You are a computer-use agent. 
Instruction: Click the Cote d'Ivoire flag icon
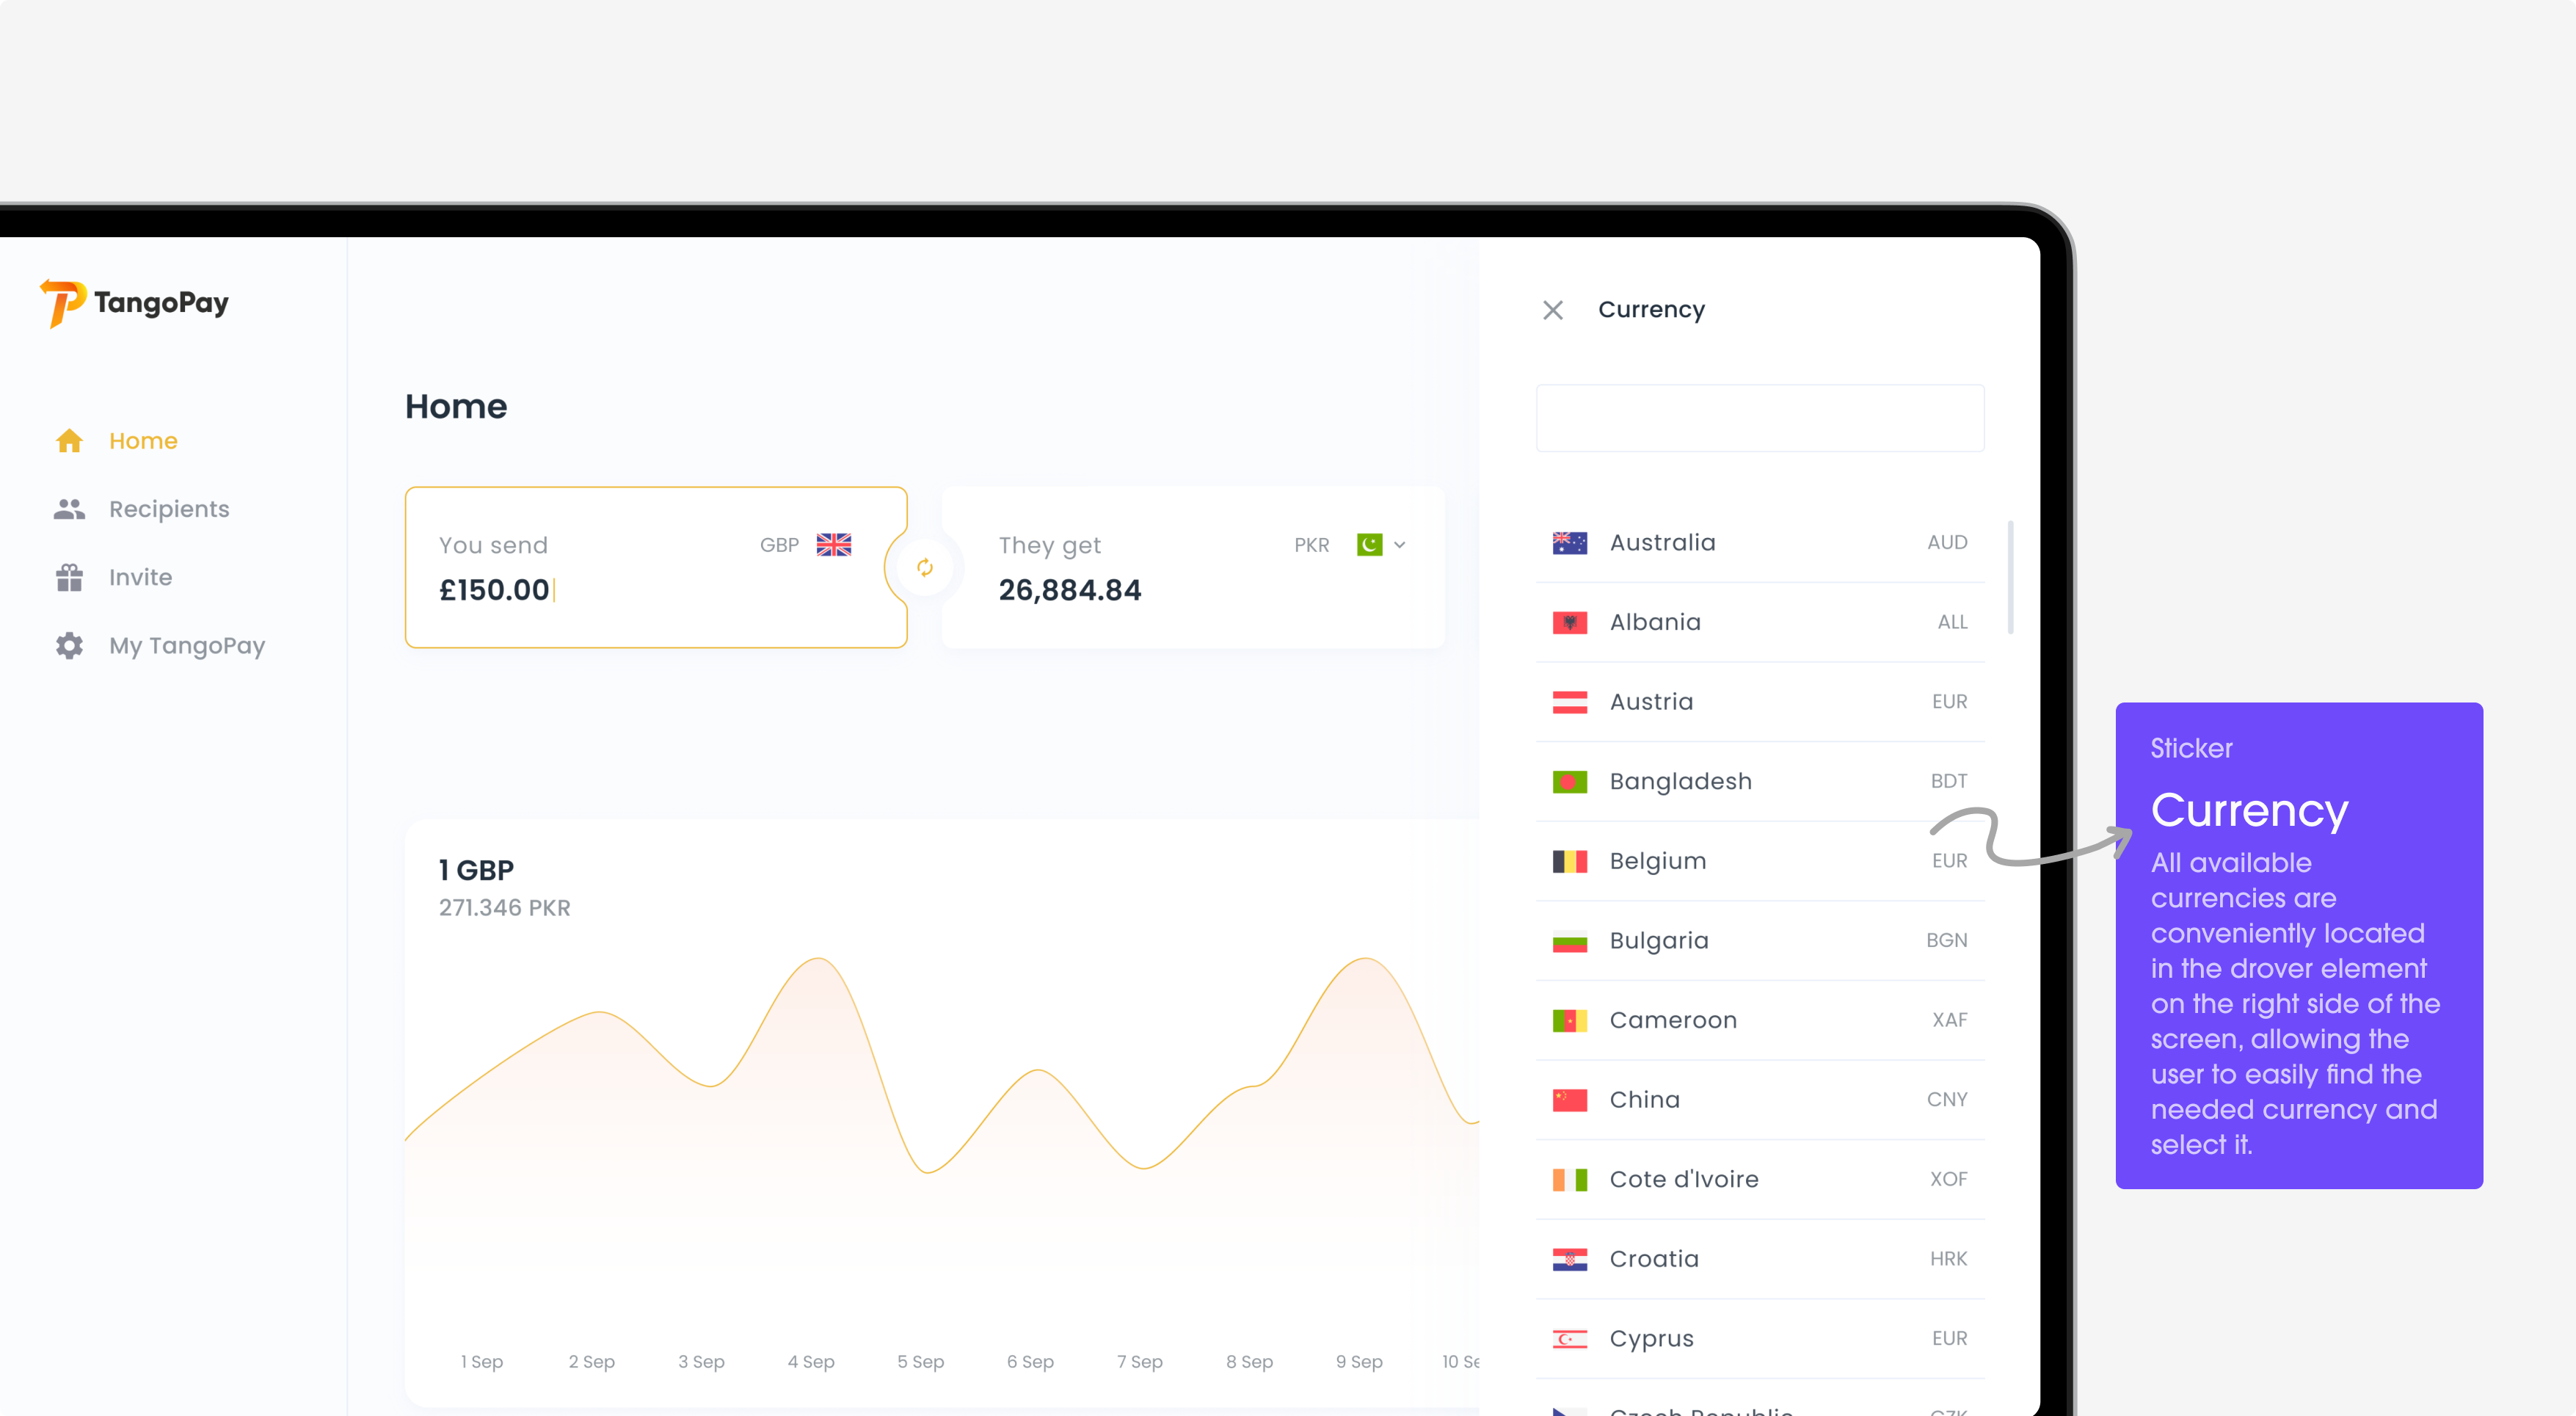pyautogui.click(x=1569, y=1179)
